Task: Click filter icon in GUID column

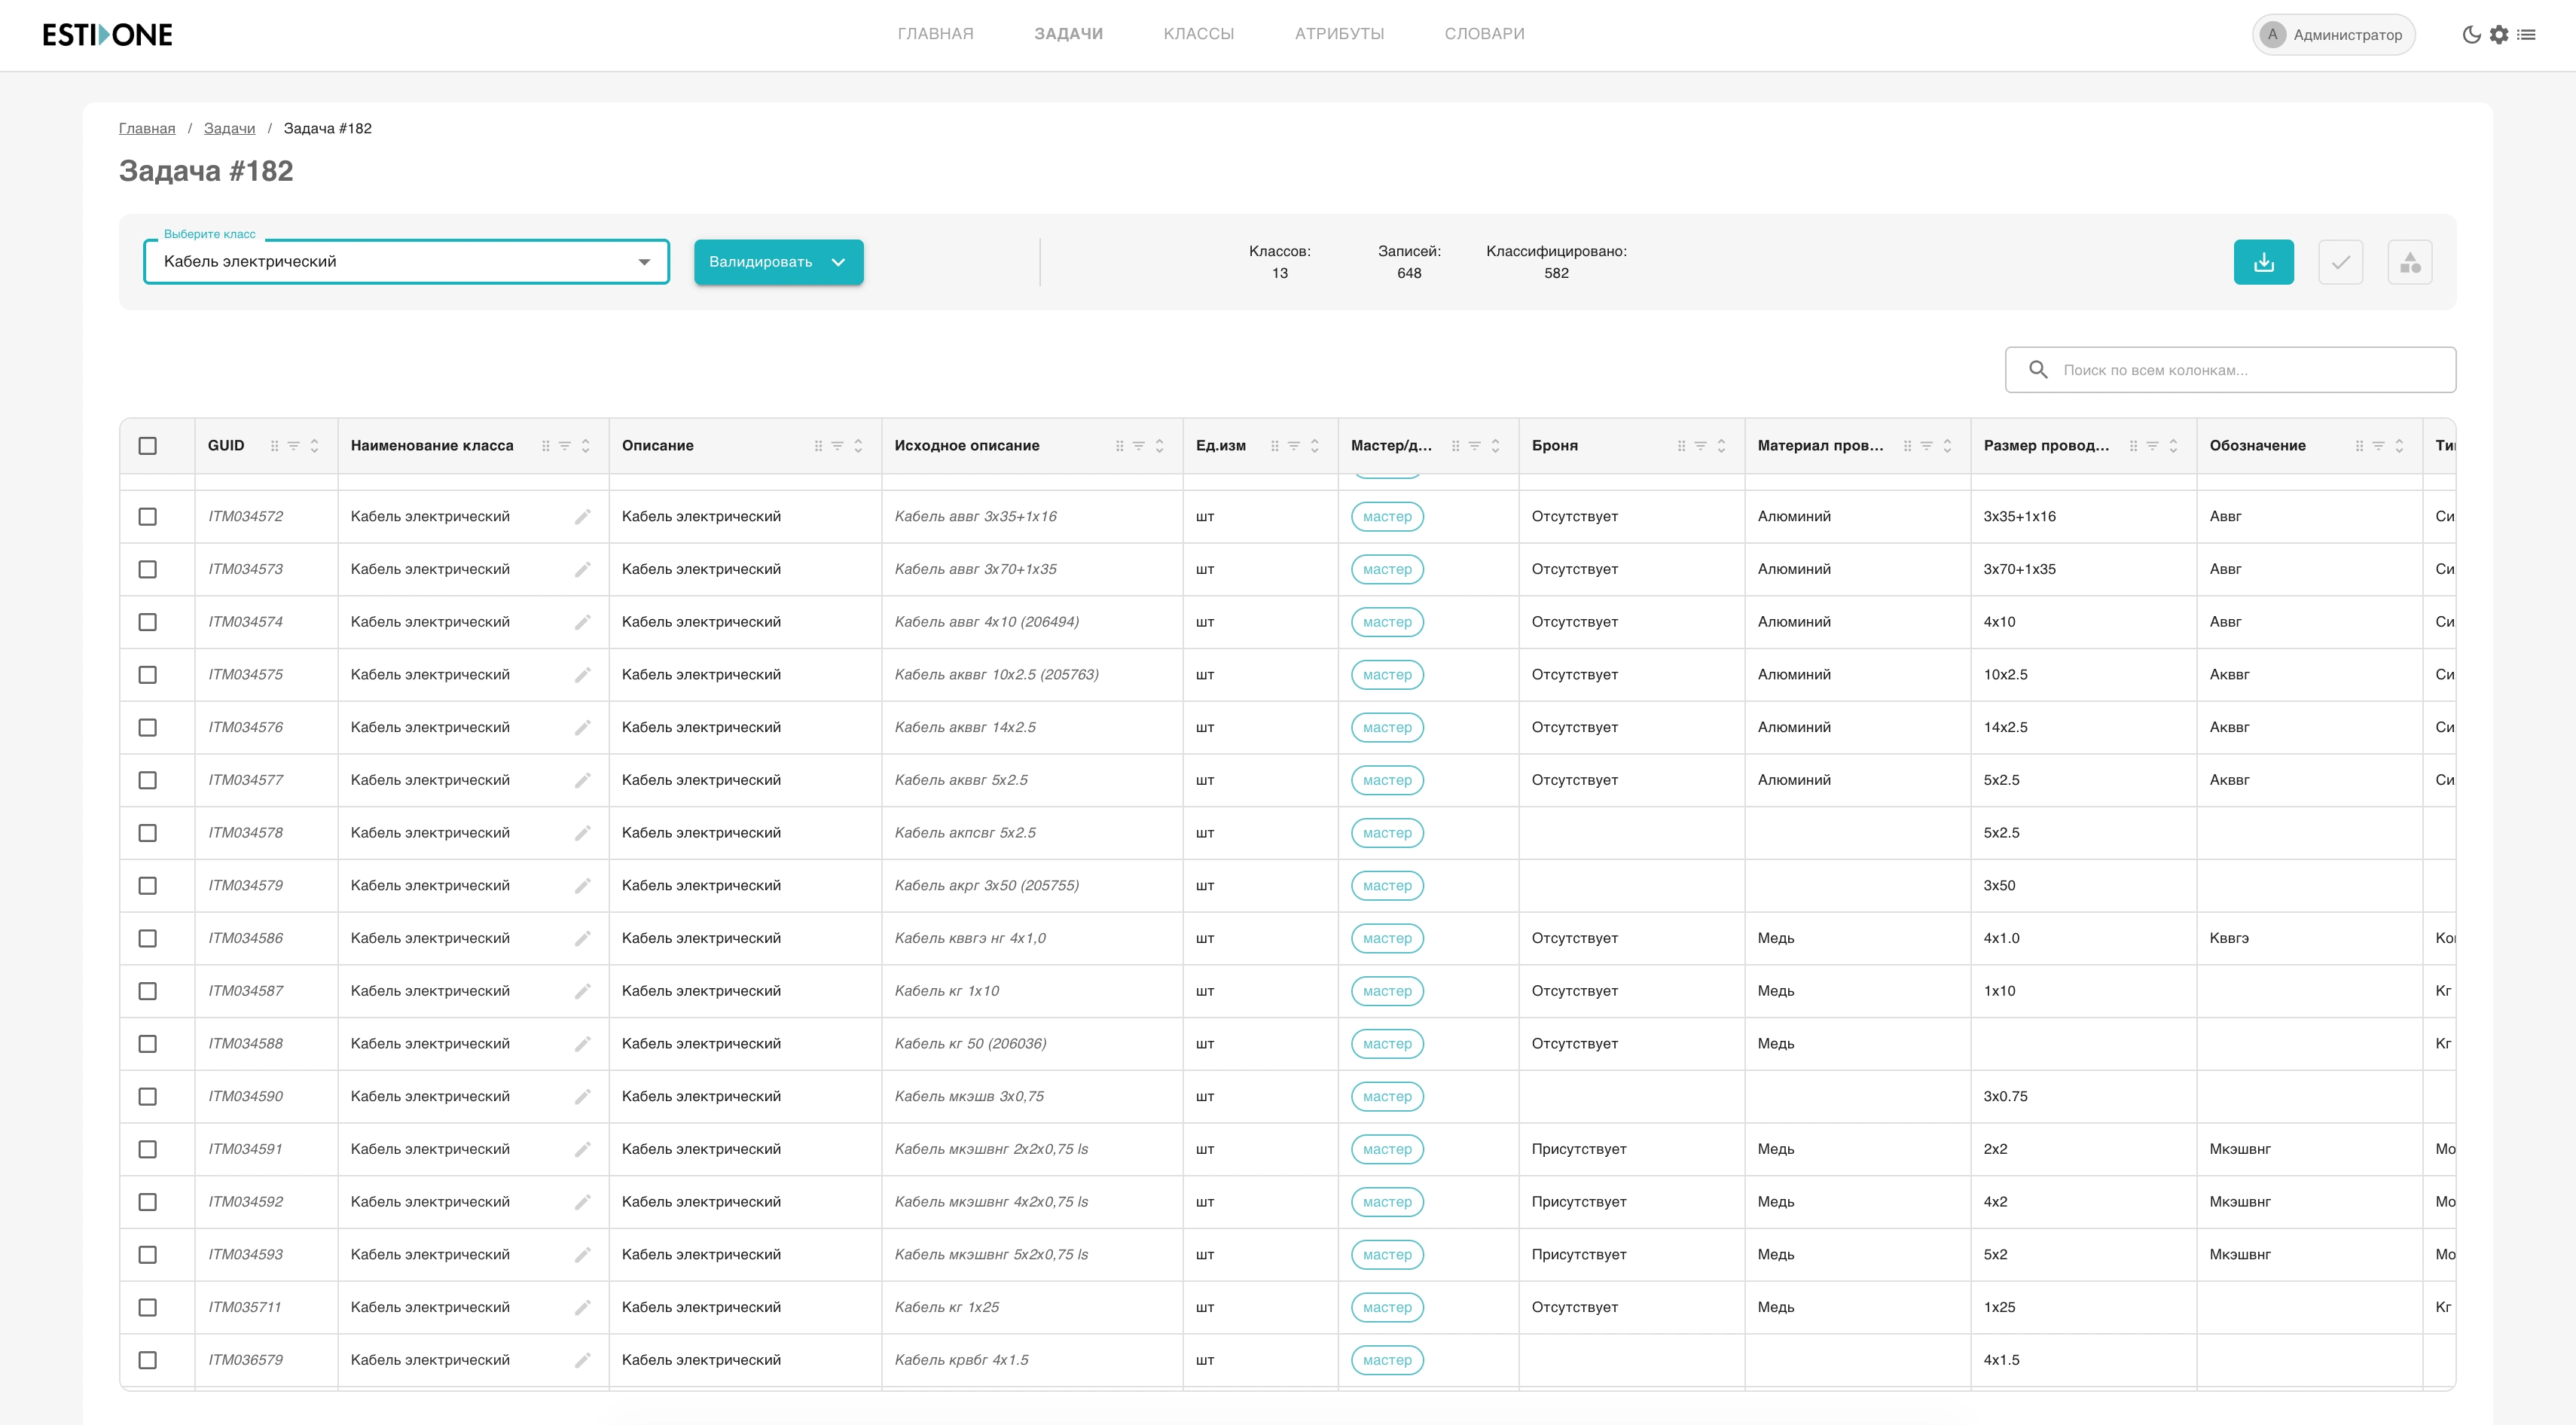Action: pyautogui.click(x=294, y=446)
